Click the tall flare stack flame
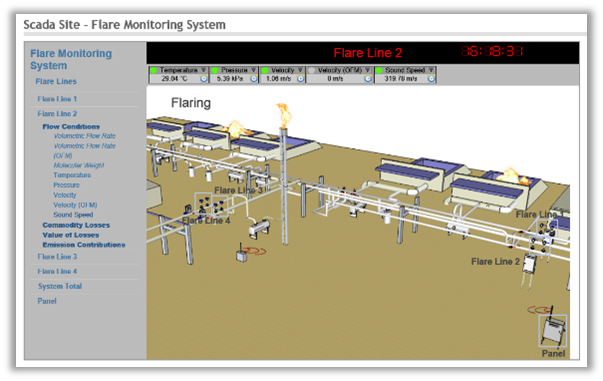The width and height of the screenshot is (603, 381). pos(284,115)
